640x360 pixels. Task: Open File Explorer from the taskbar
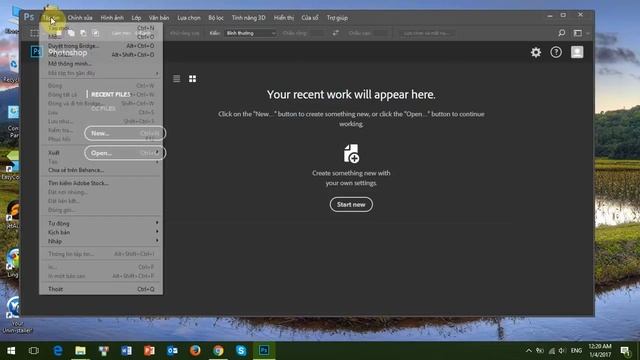click(x=80, y=351)
